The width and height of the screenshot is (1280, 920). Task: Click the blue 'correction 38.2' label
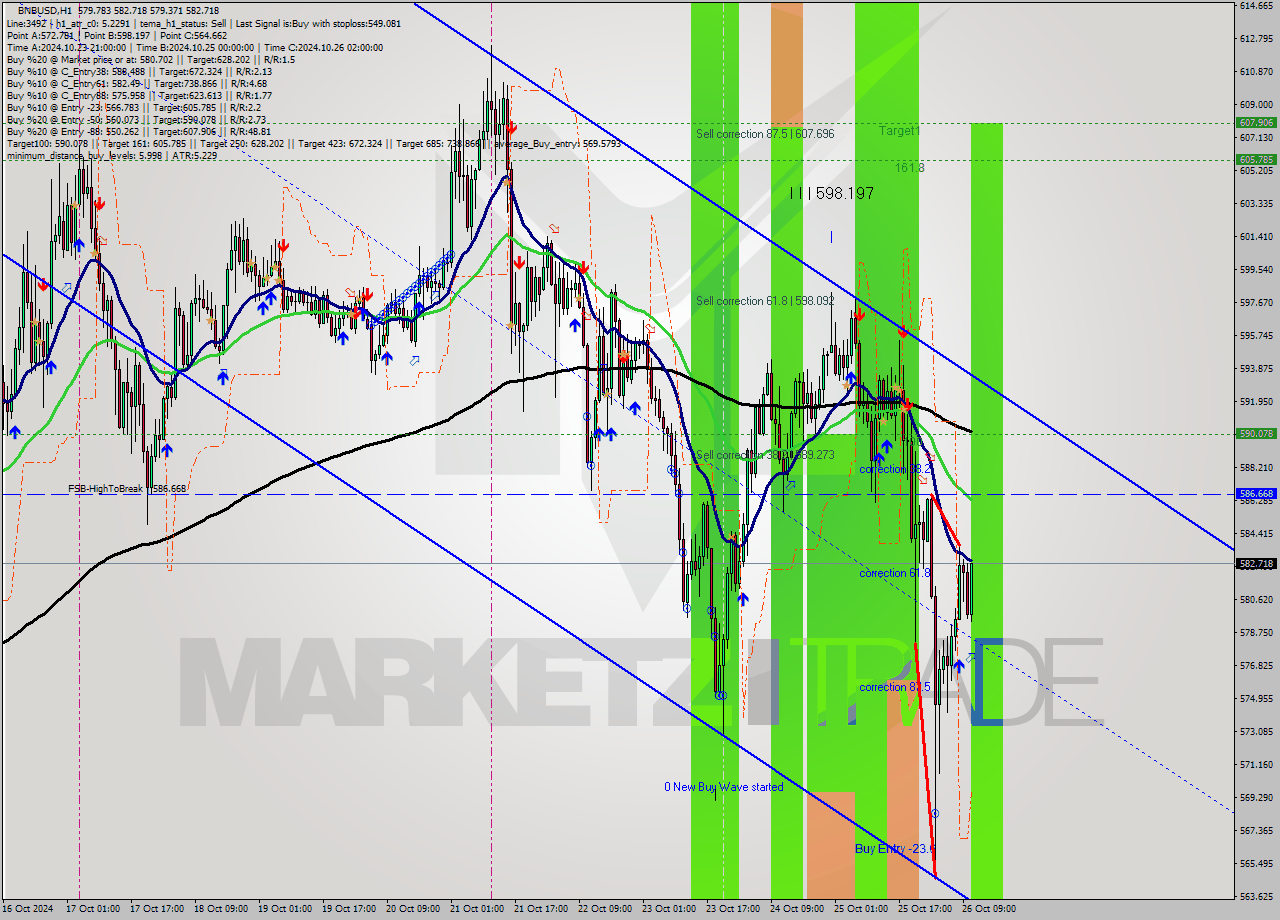pos(895,469)
